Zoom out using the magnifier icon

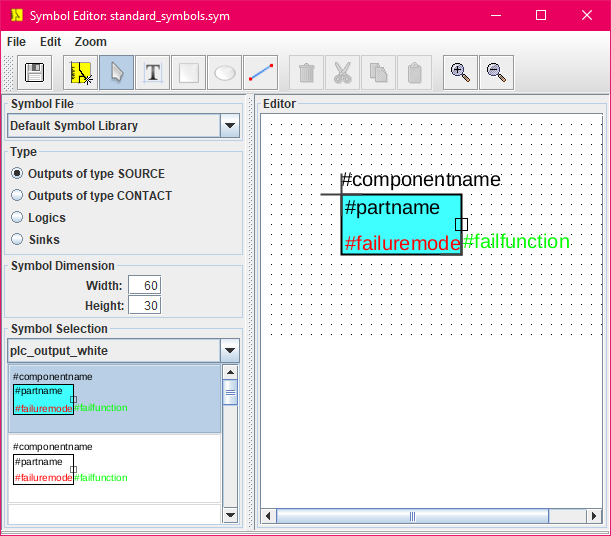tap(496, 73)
